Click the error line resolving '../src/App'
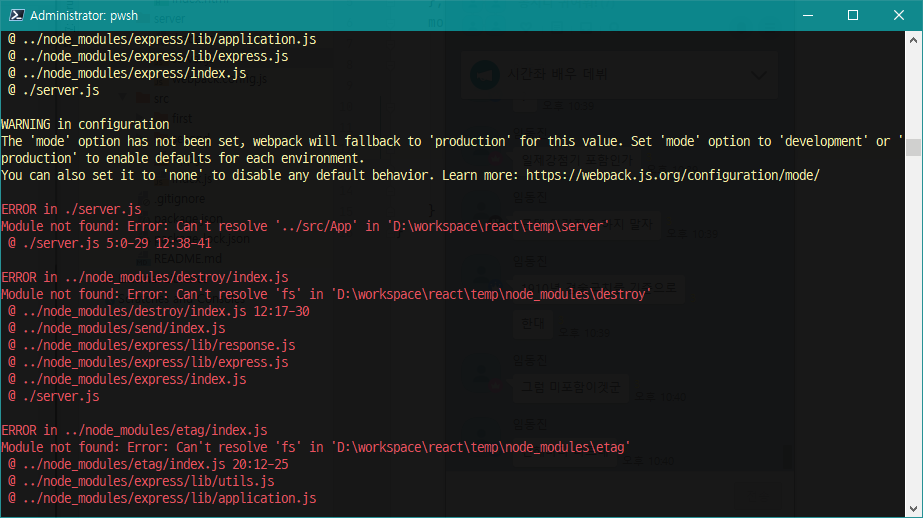The width and height of the screenshot is (923, 518). point(306,226)
